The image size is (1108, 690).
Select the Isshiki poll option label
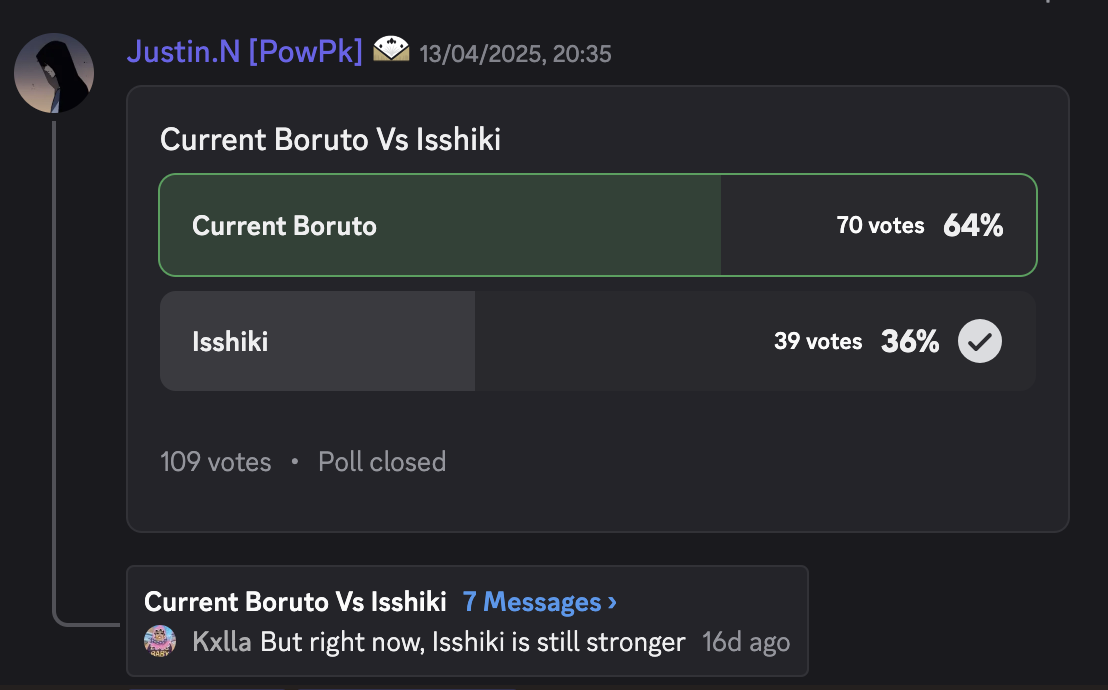click(x=230, y=342)
